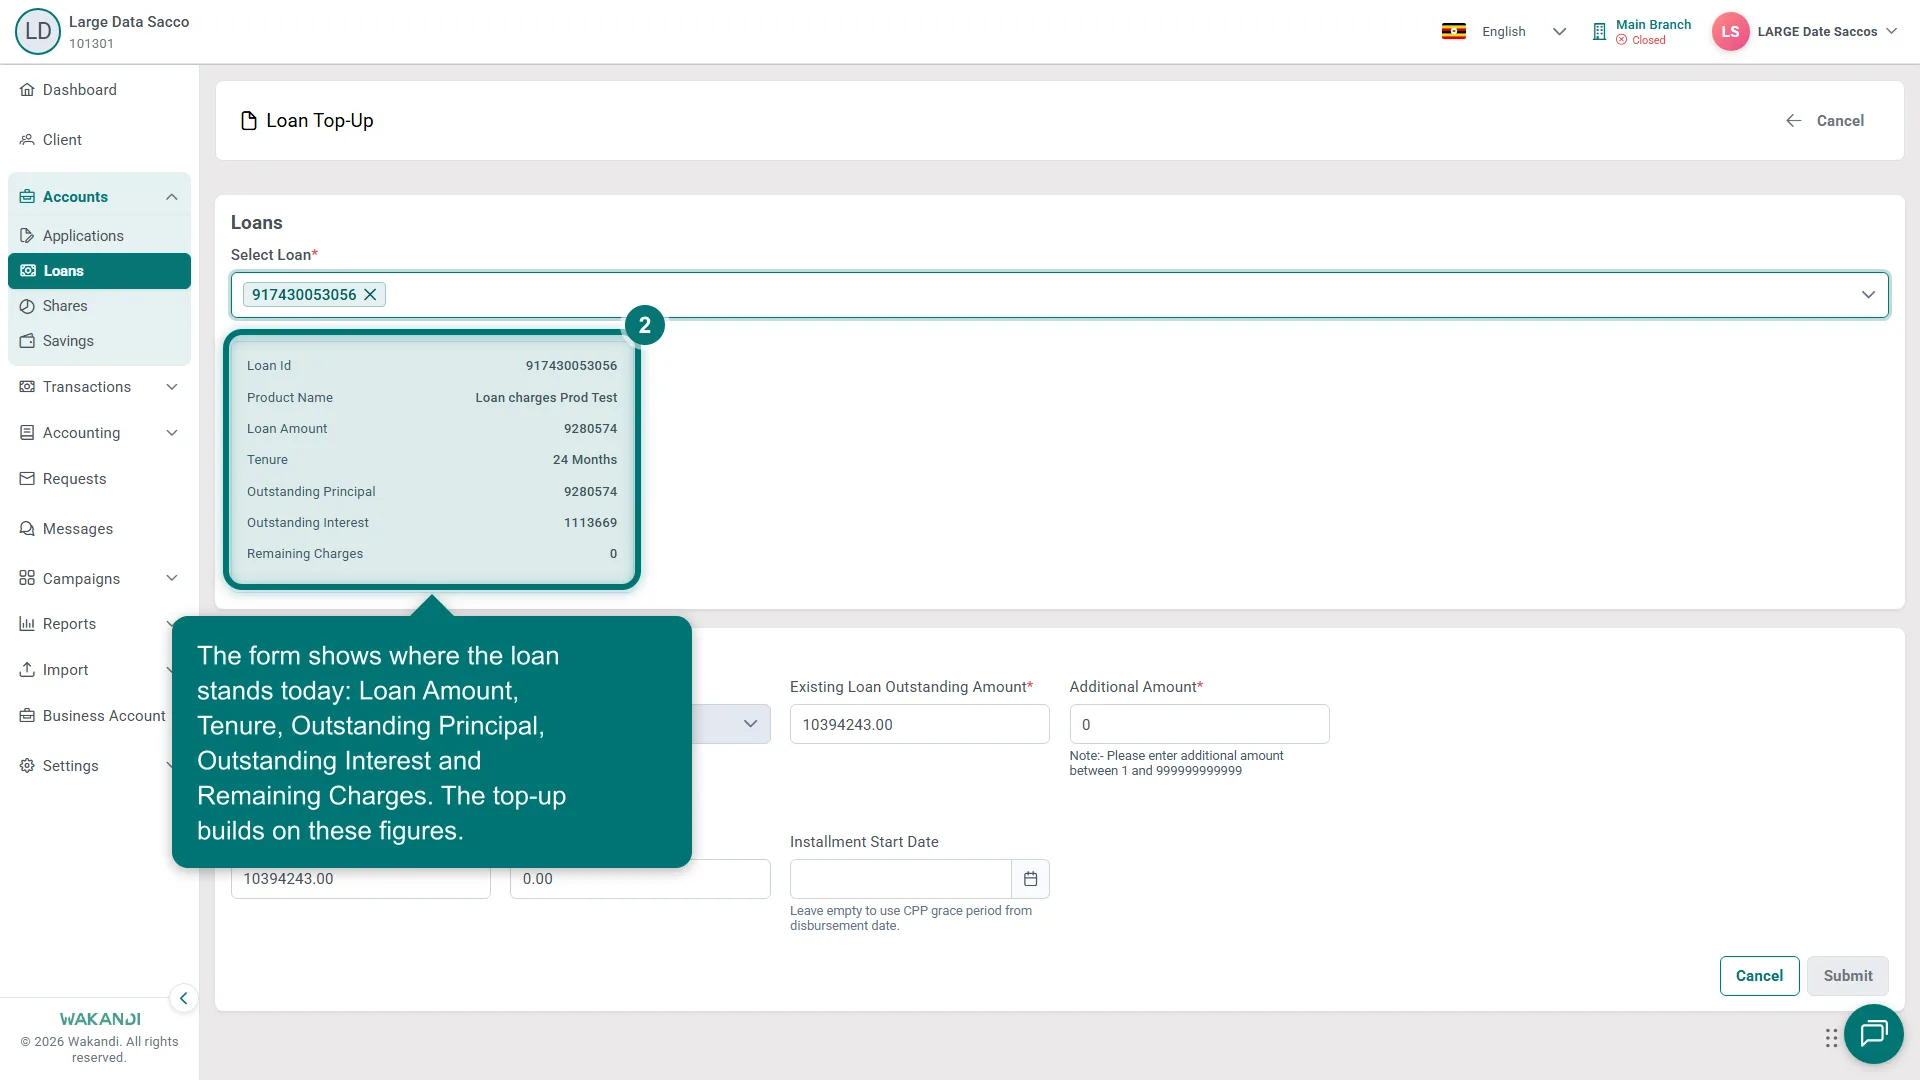Open the LARGE Date Saccos user menu
Viewport: 1920px width, 1080px height.
(1826, 32)
